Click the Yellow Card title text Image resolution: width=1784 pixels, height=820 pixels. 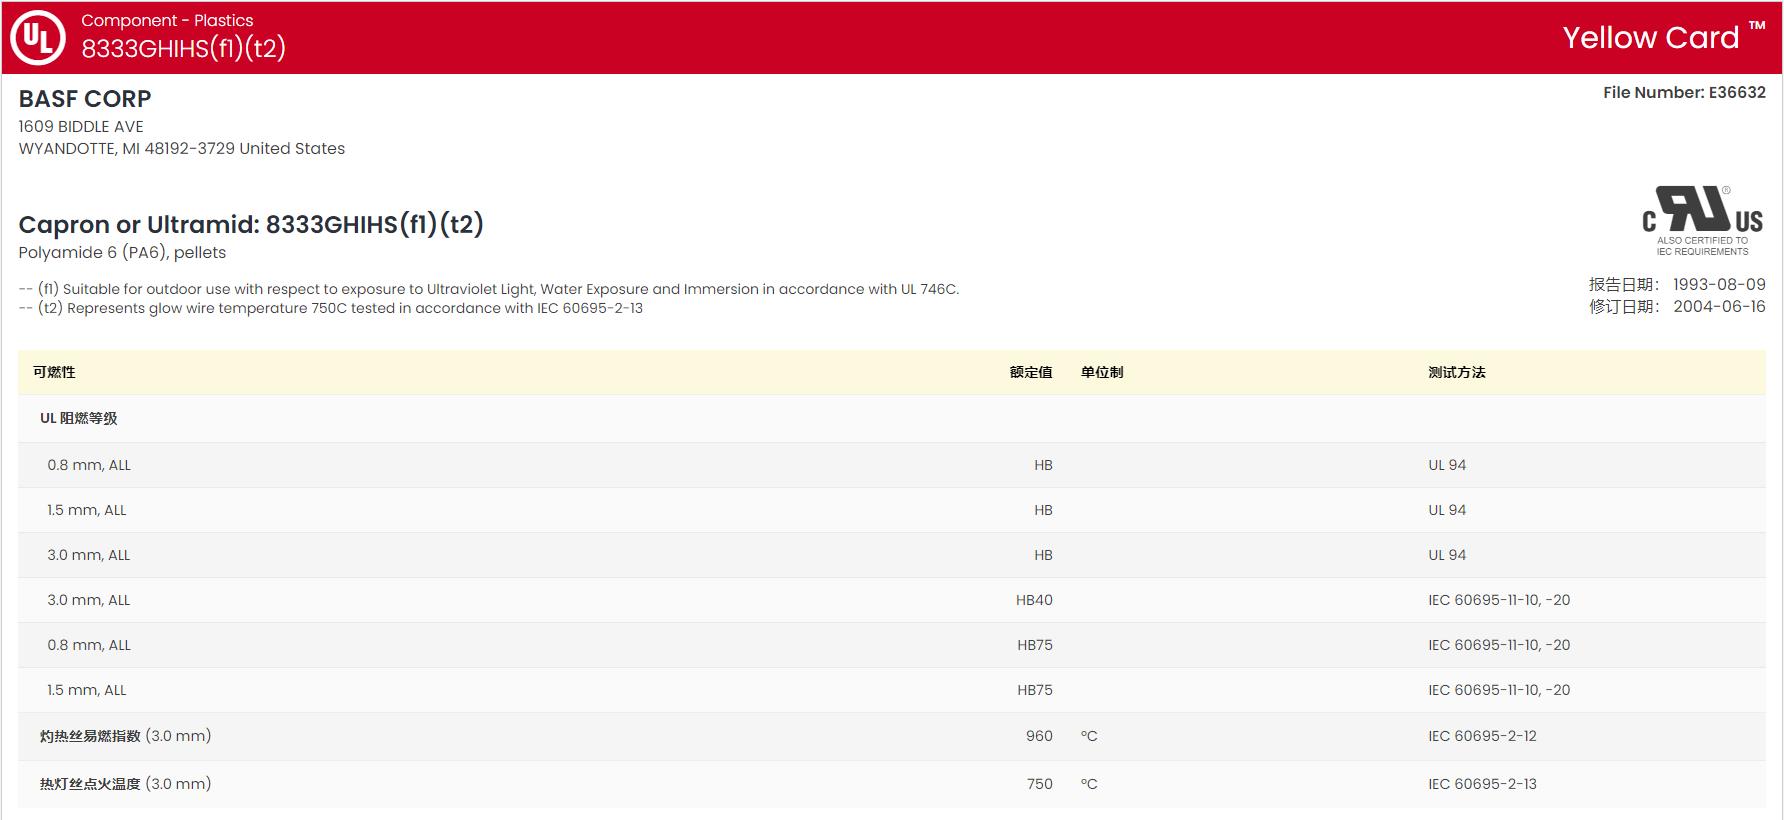(x=1651, y=37)
